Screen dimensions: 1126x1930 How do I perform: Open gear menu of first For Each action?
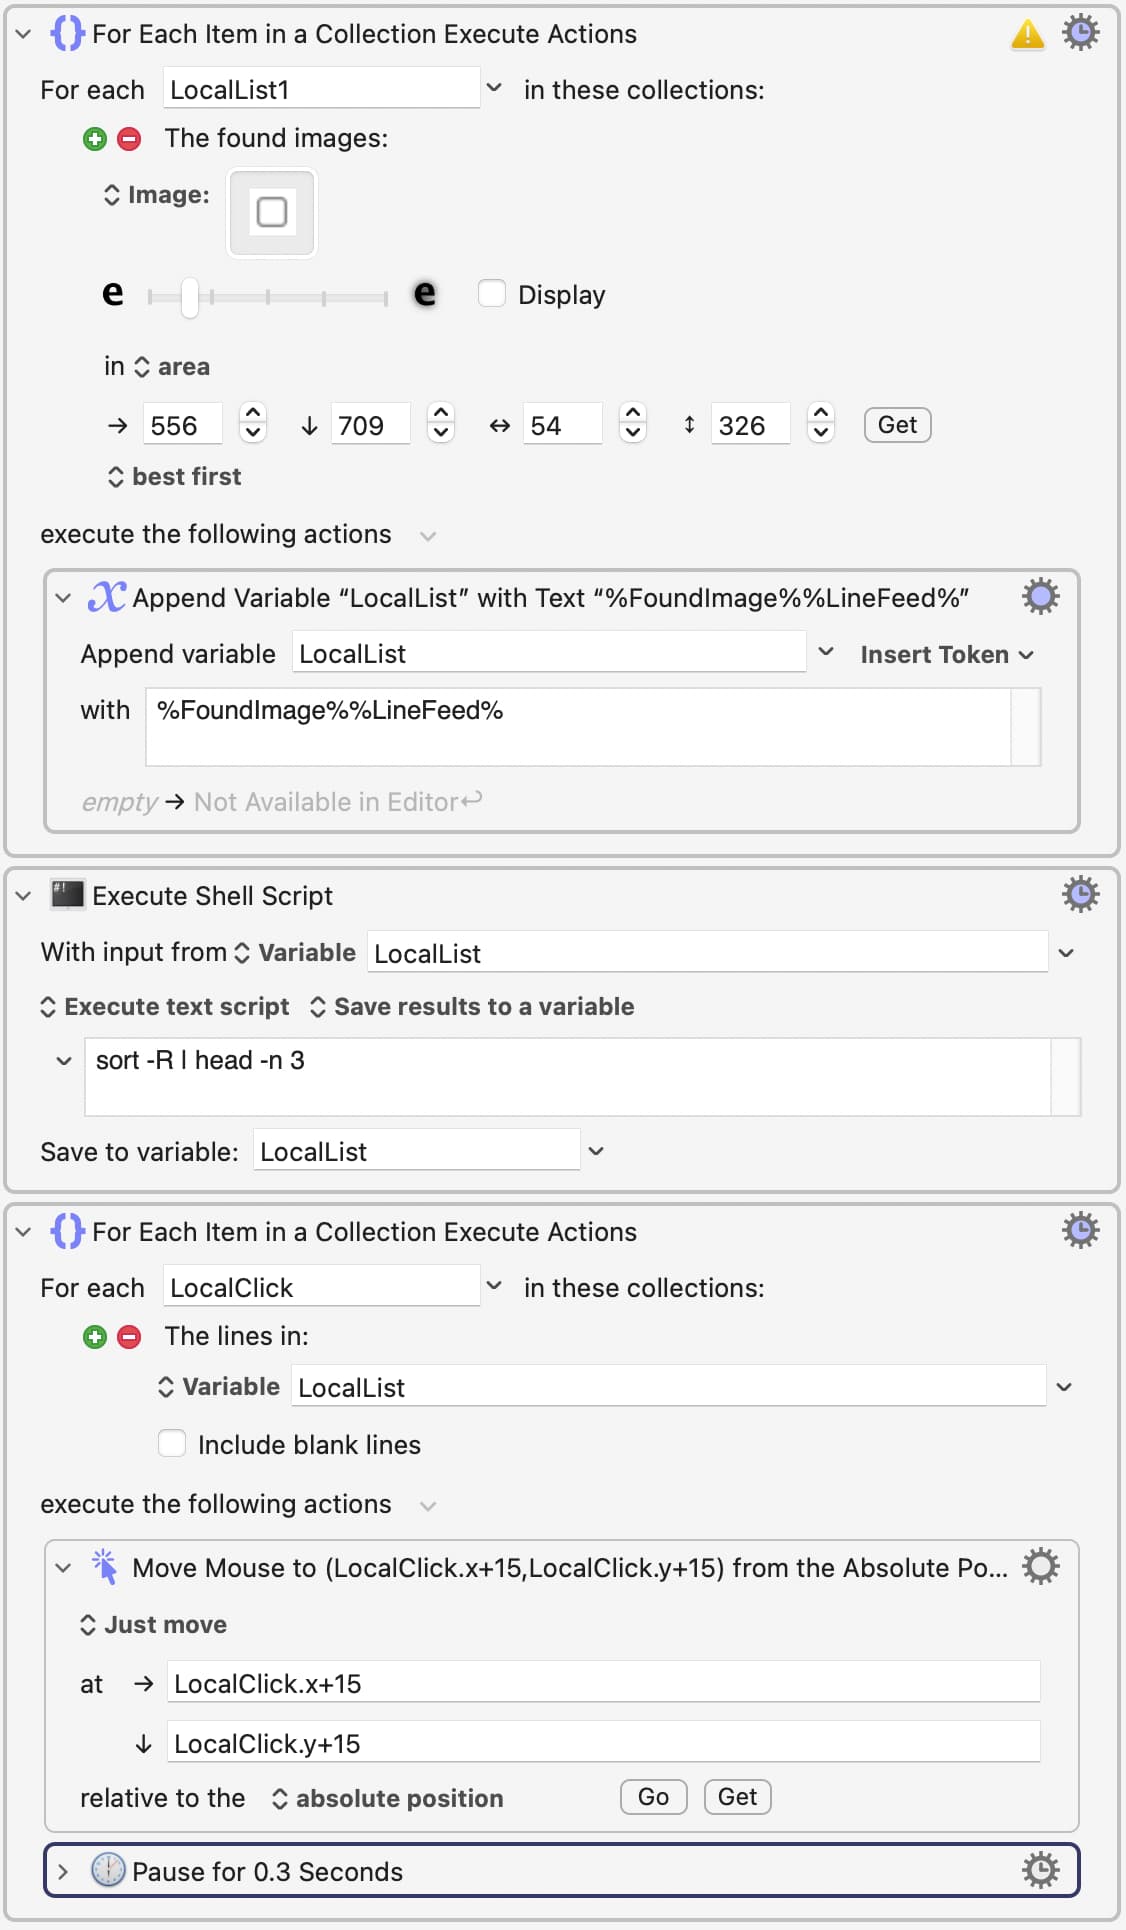coord(1080,33)
